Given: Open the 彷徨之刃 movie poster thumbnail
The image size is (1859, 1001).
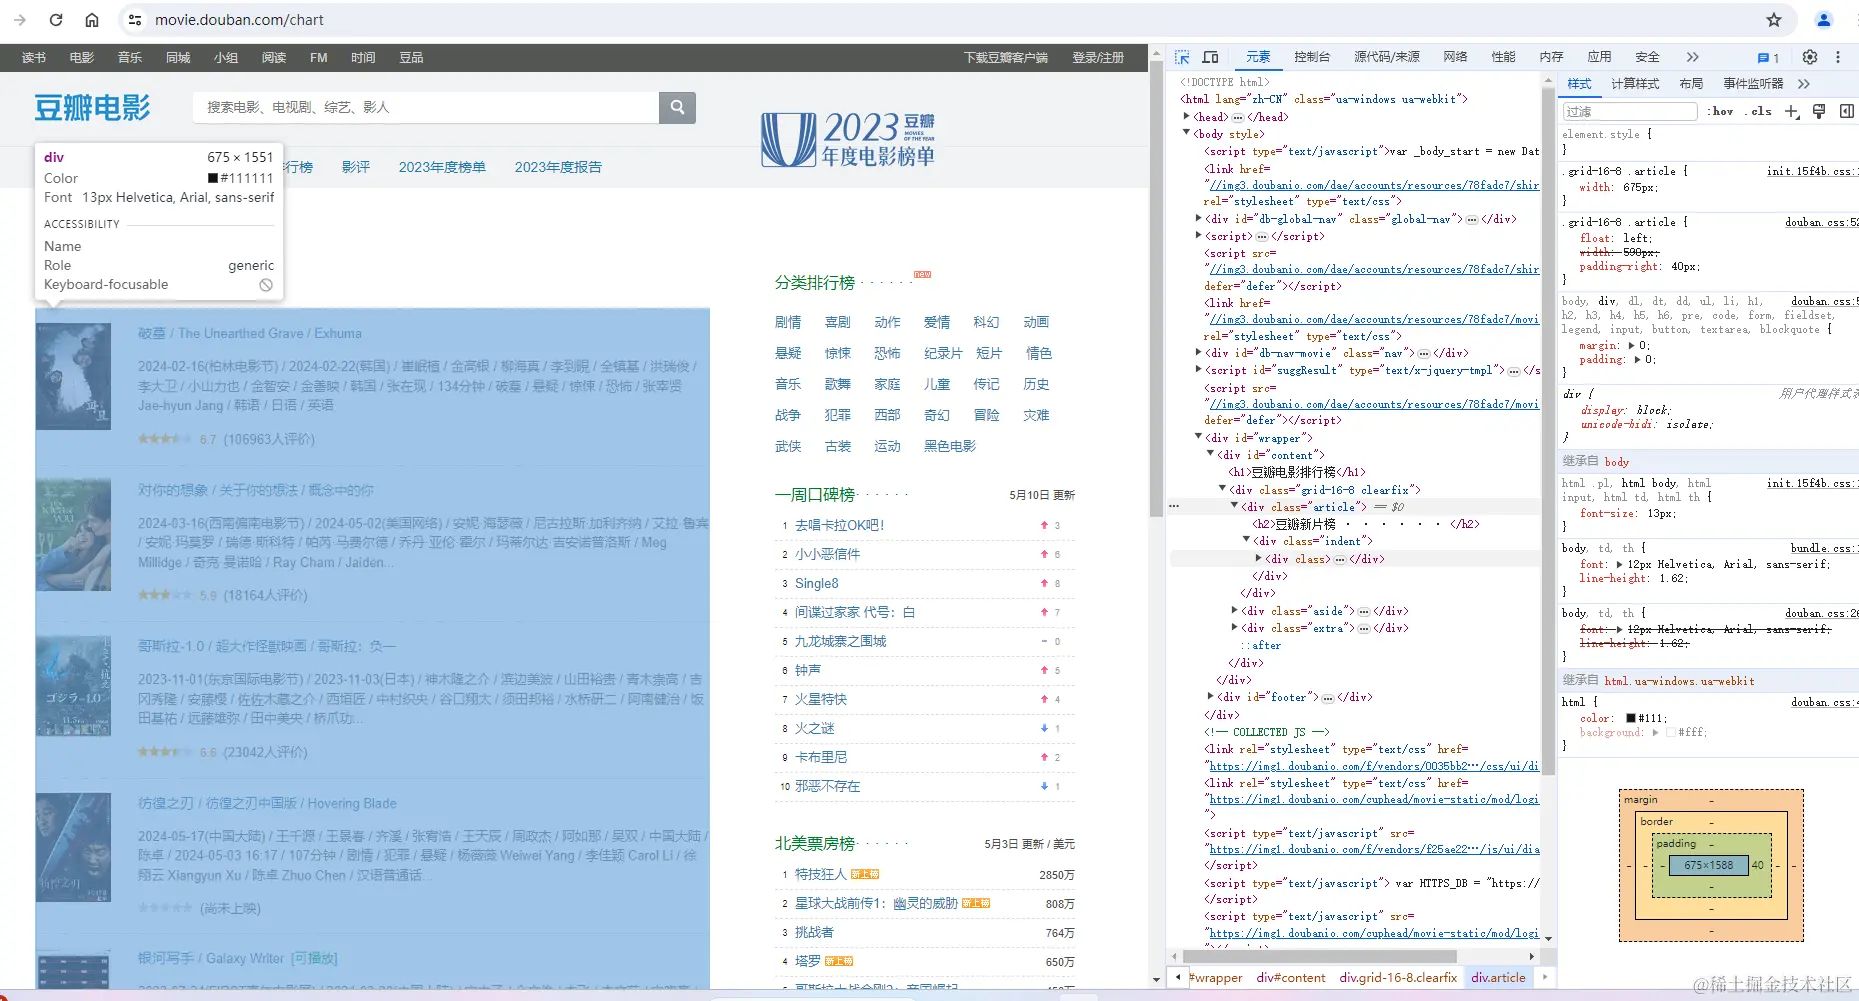Looking at the screenshot, I should click(73, 847).
